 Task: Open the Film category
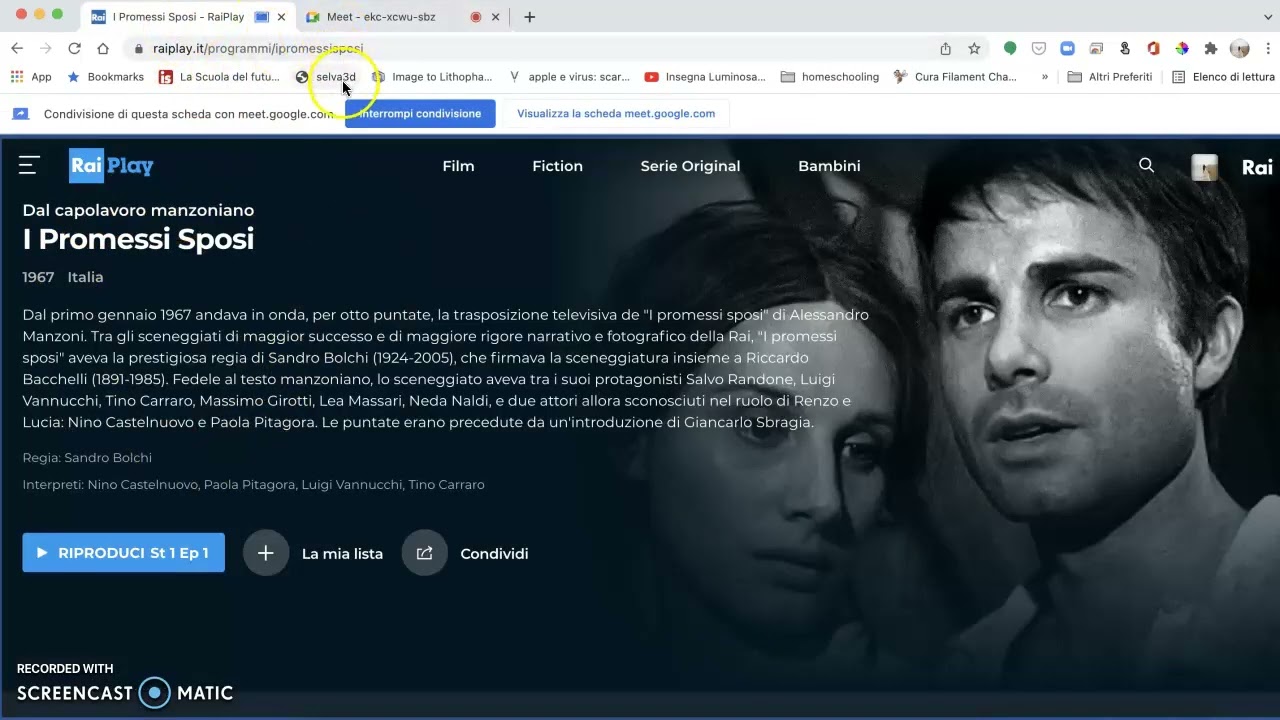458,166
